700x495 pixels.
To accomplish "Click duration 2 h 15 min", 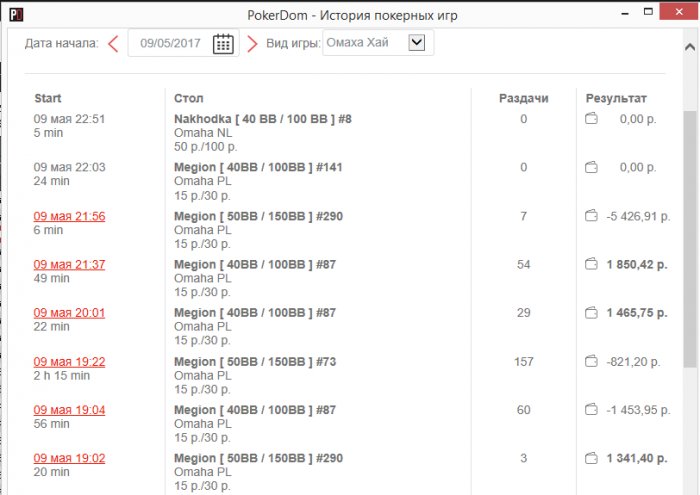I will tap(62, 375).
